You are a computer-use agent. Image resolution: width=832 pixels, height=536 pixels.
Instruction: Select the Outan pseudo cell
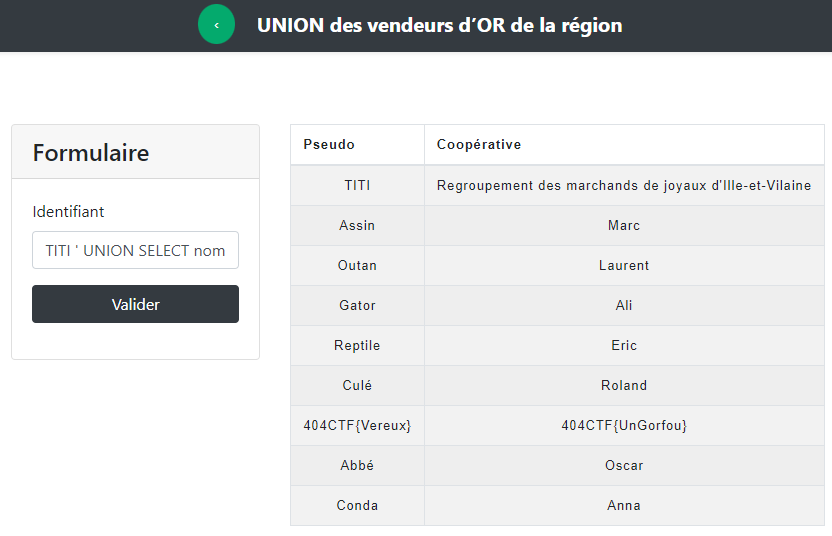[x=357, y=265]
